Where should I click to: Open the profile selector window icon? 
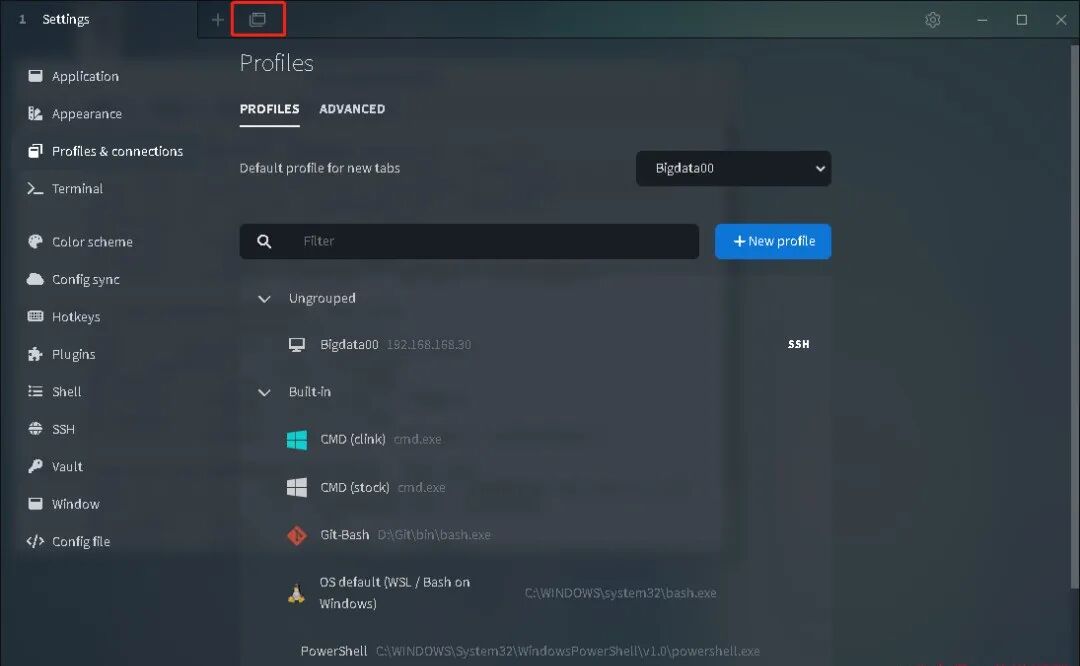click(258, 19)
